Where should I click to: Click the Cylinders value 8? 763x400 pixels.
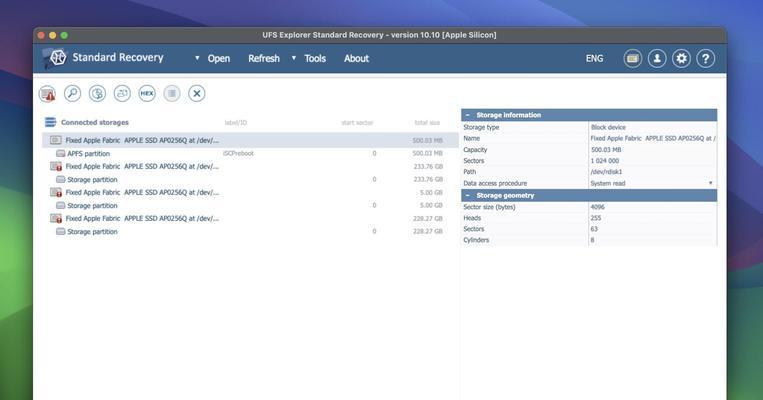click(592, 240)
